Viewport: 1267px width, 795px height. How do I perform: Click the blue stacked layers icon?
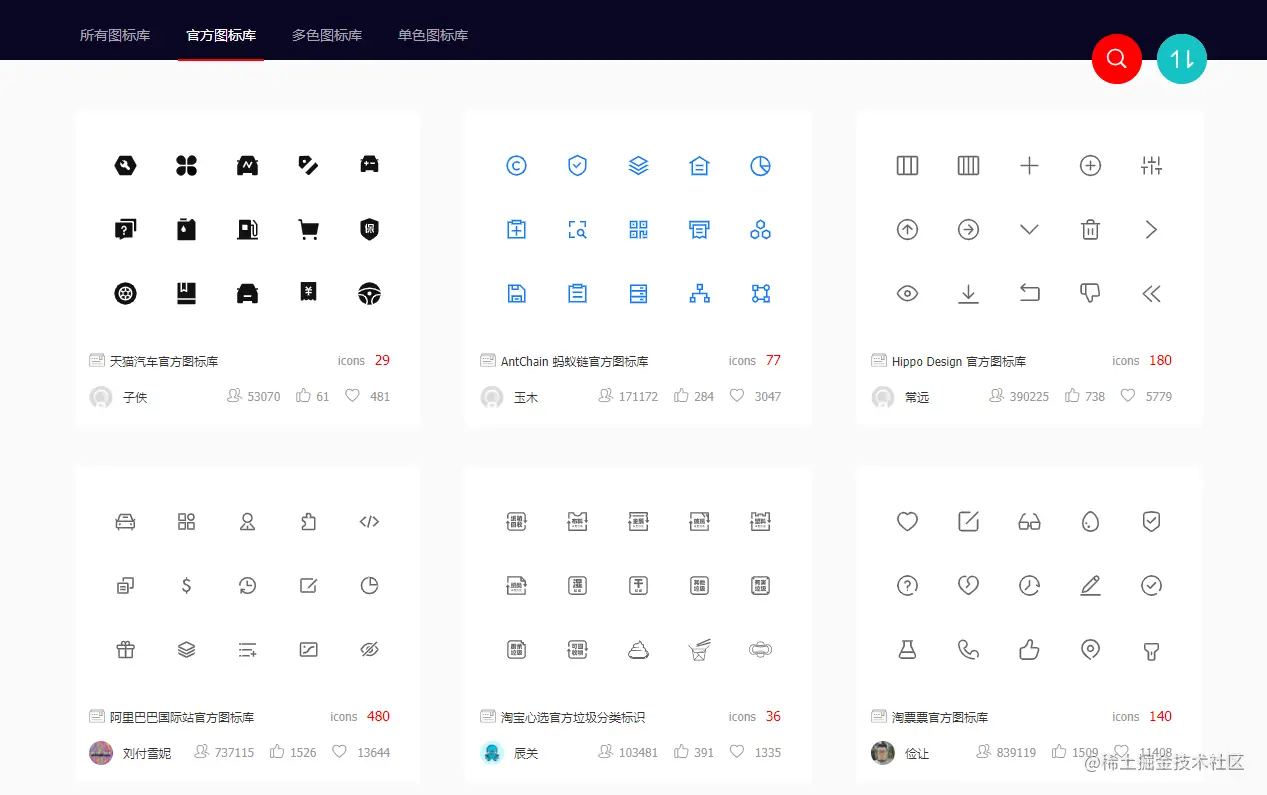638,166
